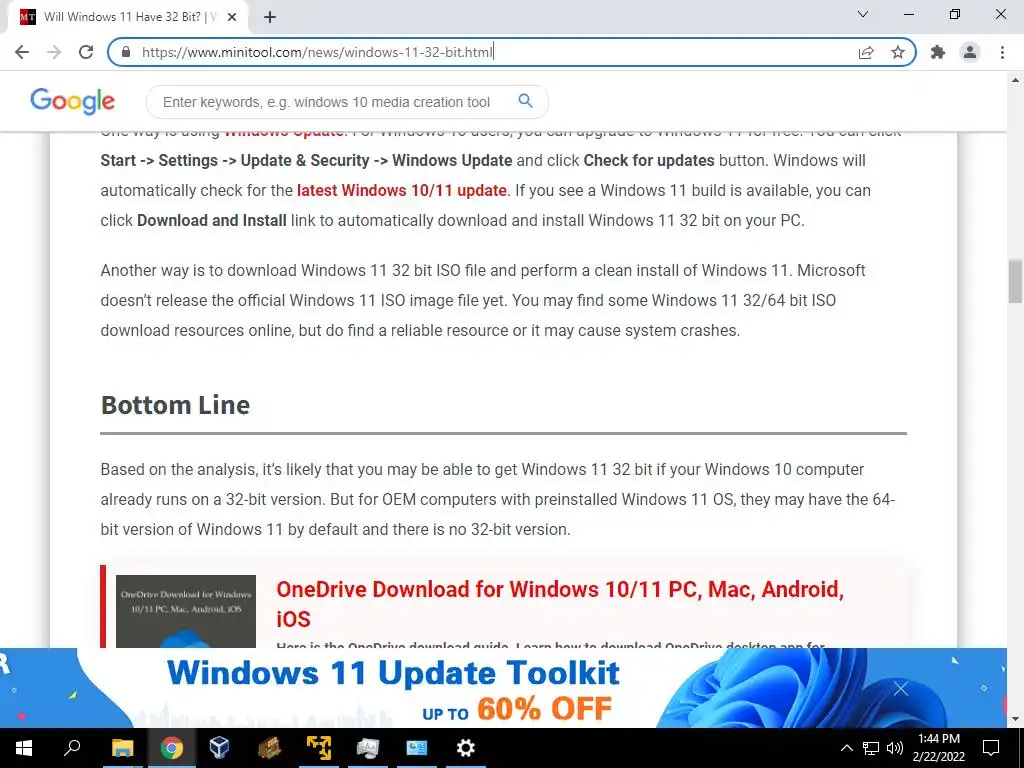Click the page scrollbar thumb
1024x768 pixels.
pos(1015,281)
